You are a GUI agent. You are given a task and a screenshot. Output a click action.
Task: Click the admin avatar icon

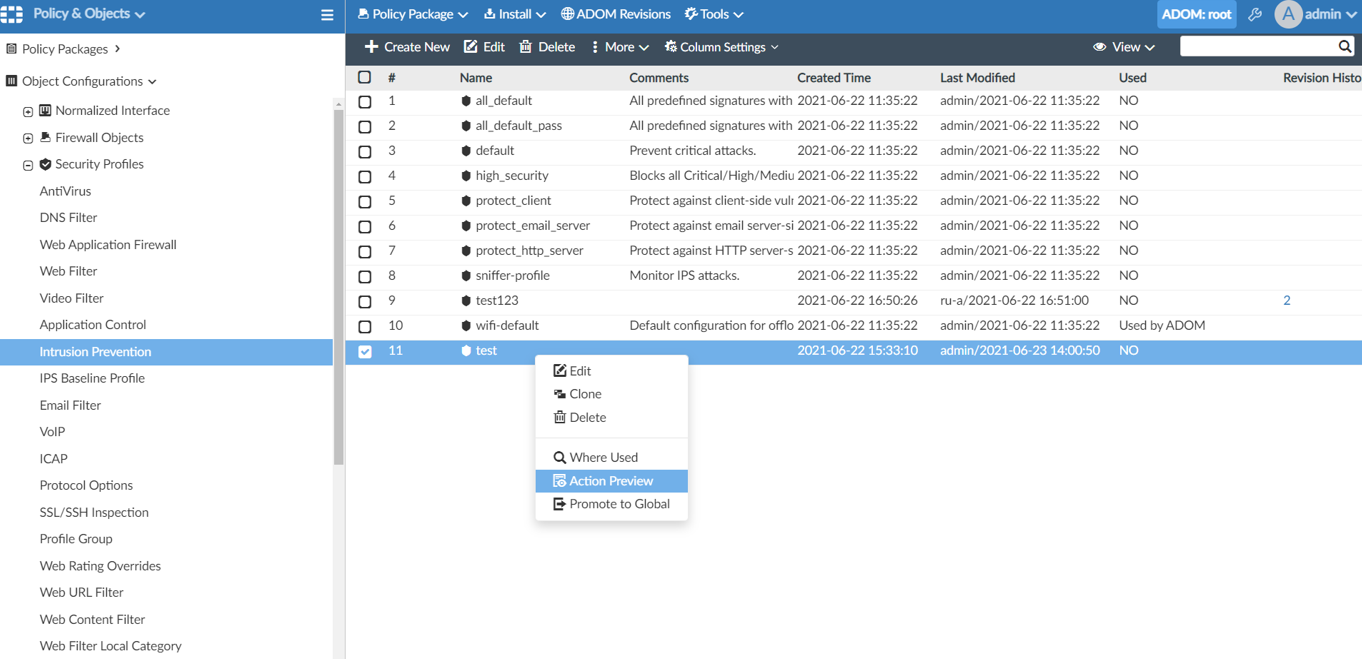(1288, 14)
